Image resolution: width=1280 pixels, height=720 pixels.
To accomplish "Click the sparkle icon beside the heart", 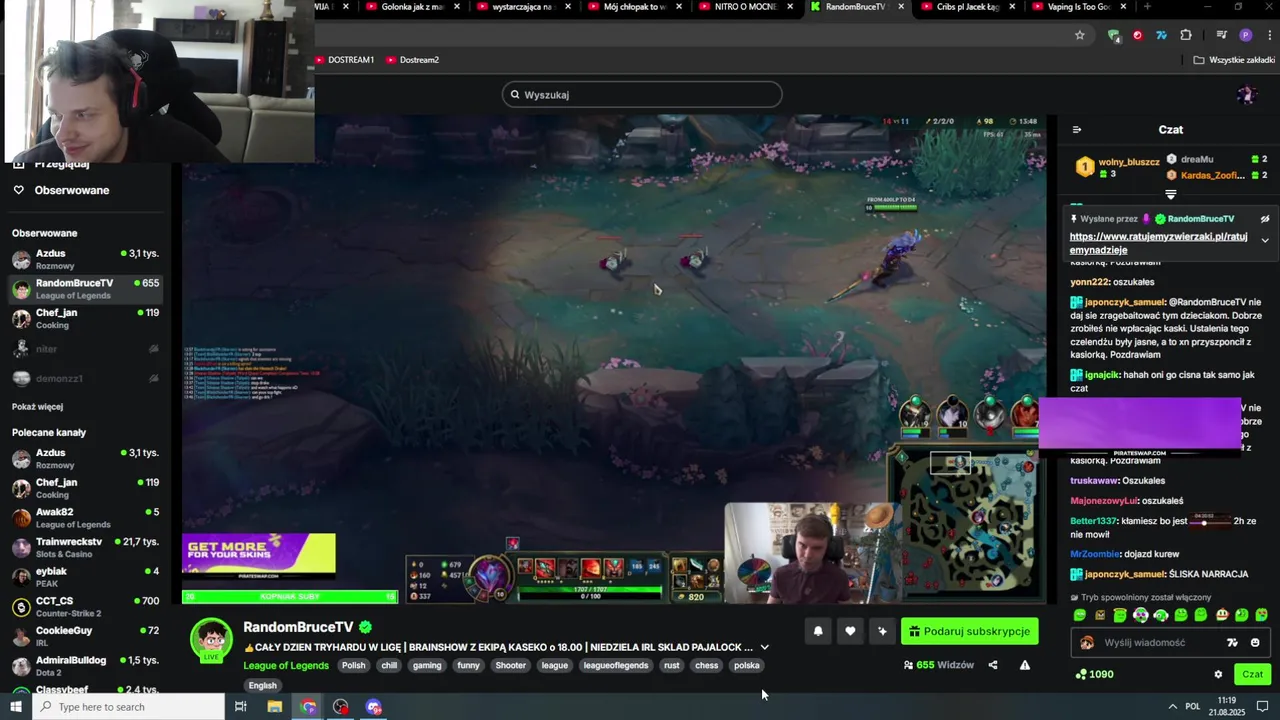I will point(882,631).
